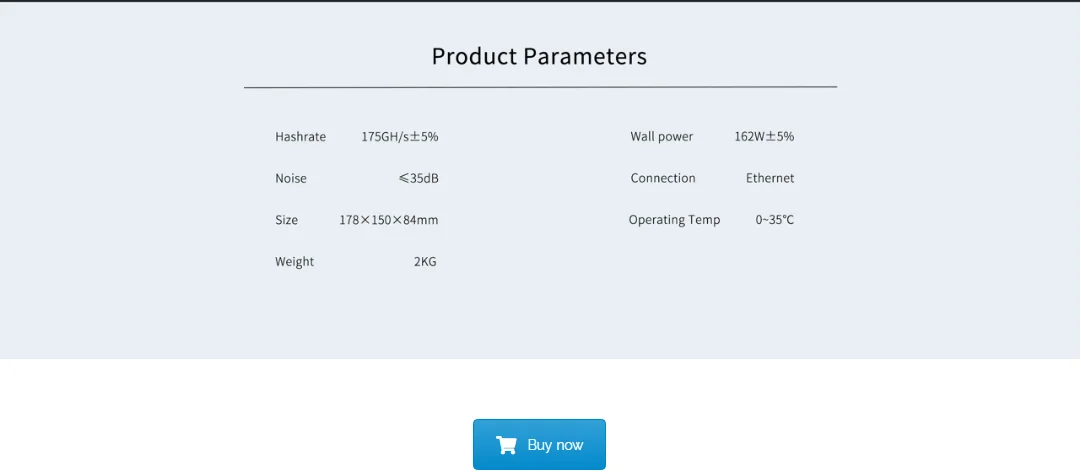Click the 178×150×84mm size value
The image size is (1081, 474).
[388, 220]
